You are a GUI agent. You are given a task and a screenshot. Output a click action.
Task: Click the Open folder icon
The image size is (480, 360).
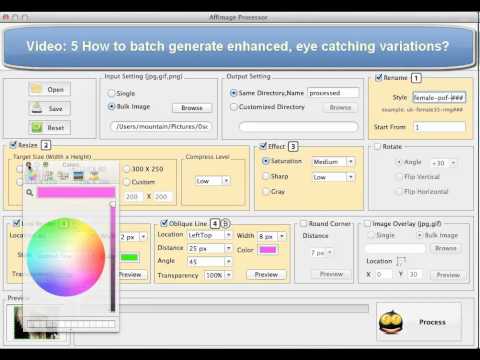(x=36, y=89)
